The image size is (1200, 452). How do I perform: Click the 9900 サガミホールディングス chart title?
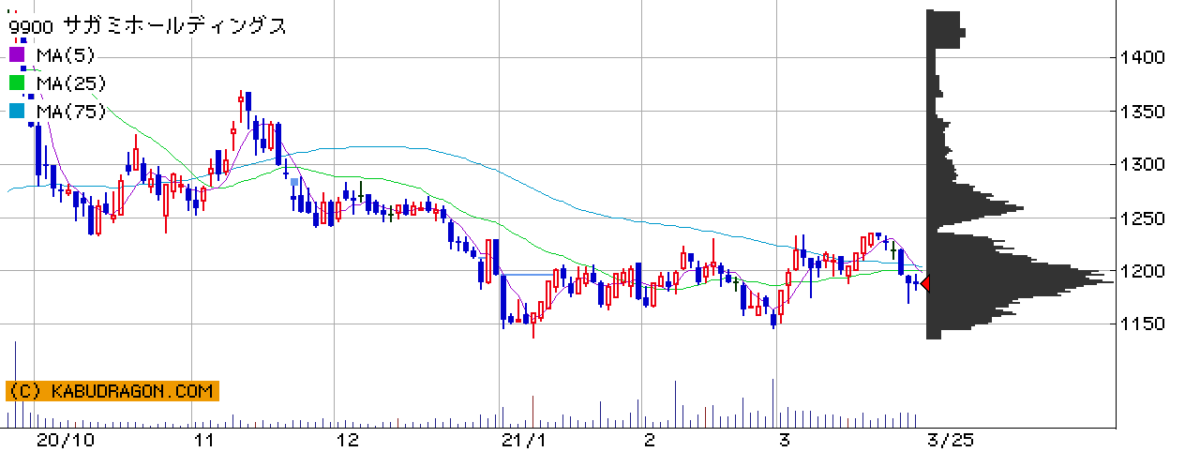tap(148, 27)
